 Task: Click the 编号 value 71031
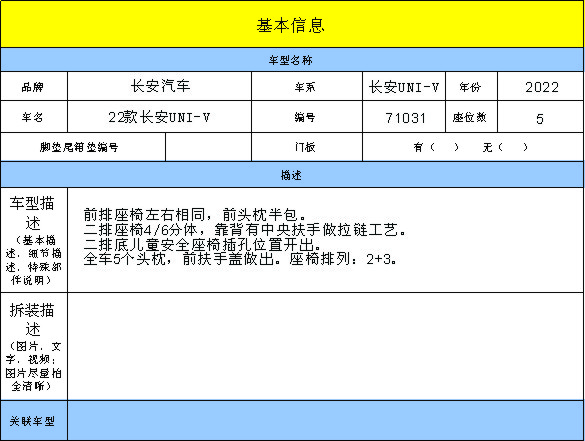coord(404,117)
